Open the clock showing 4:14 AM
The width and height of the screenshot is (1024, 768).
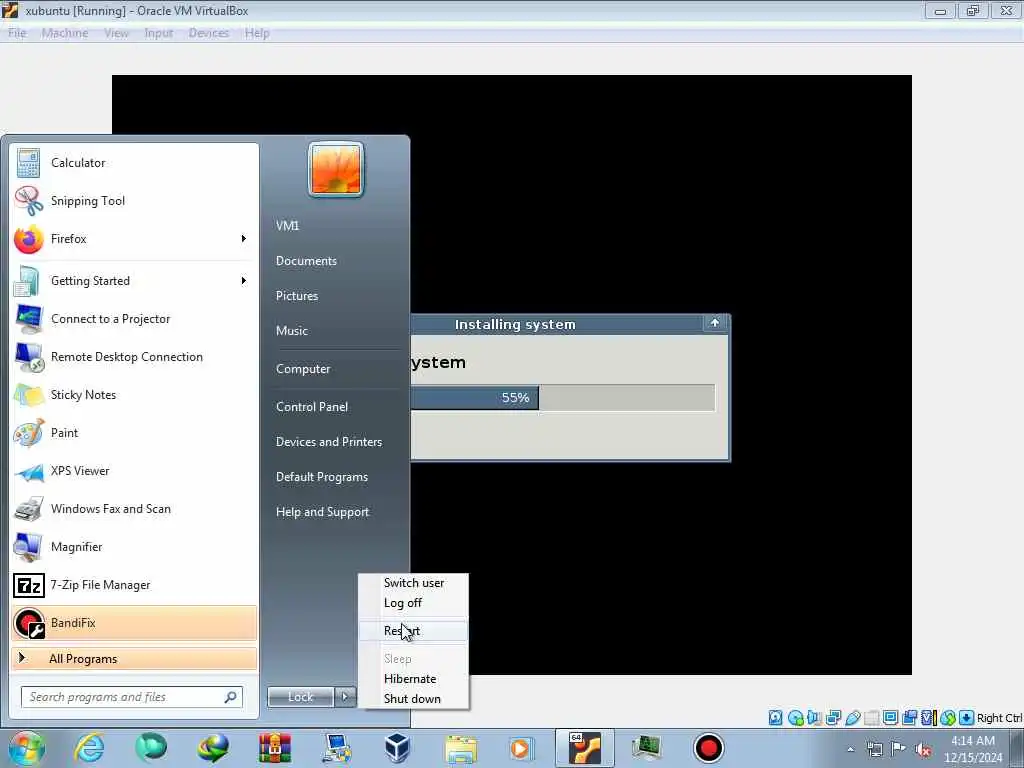(x=973, y=749)
